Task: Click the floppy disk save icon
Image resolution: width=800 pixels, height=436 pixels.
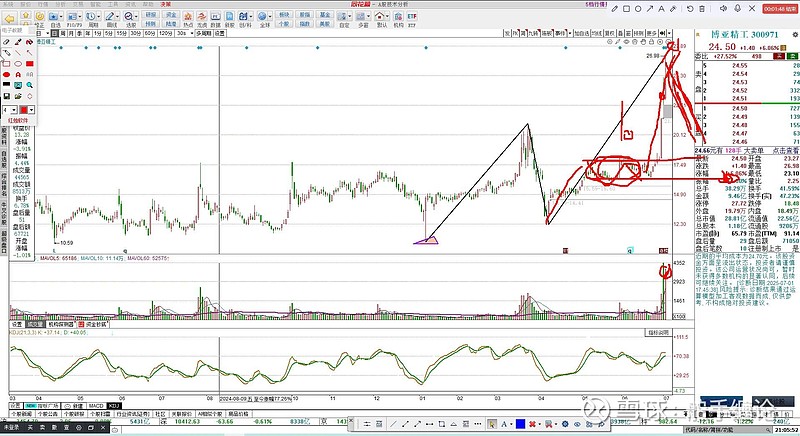Action: point(6,96)
